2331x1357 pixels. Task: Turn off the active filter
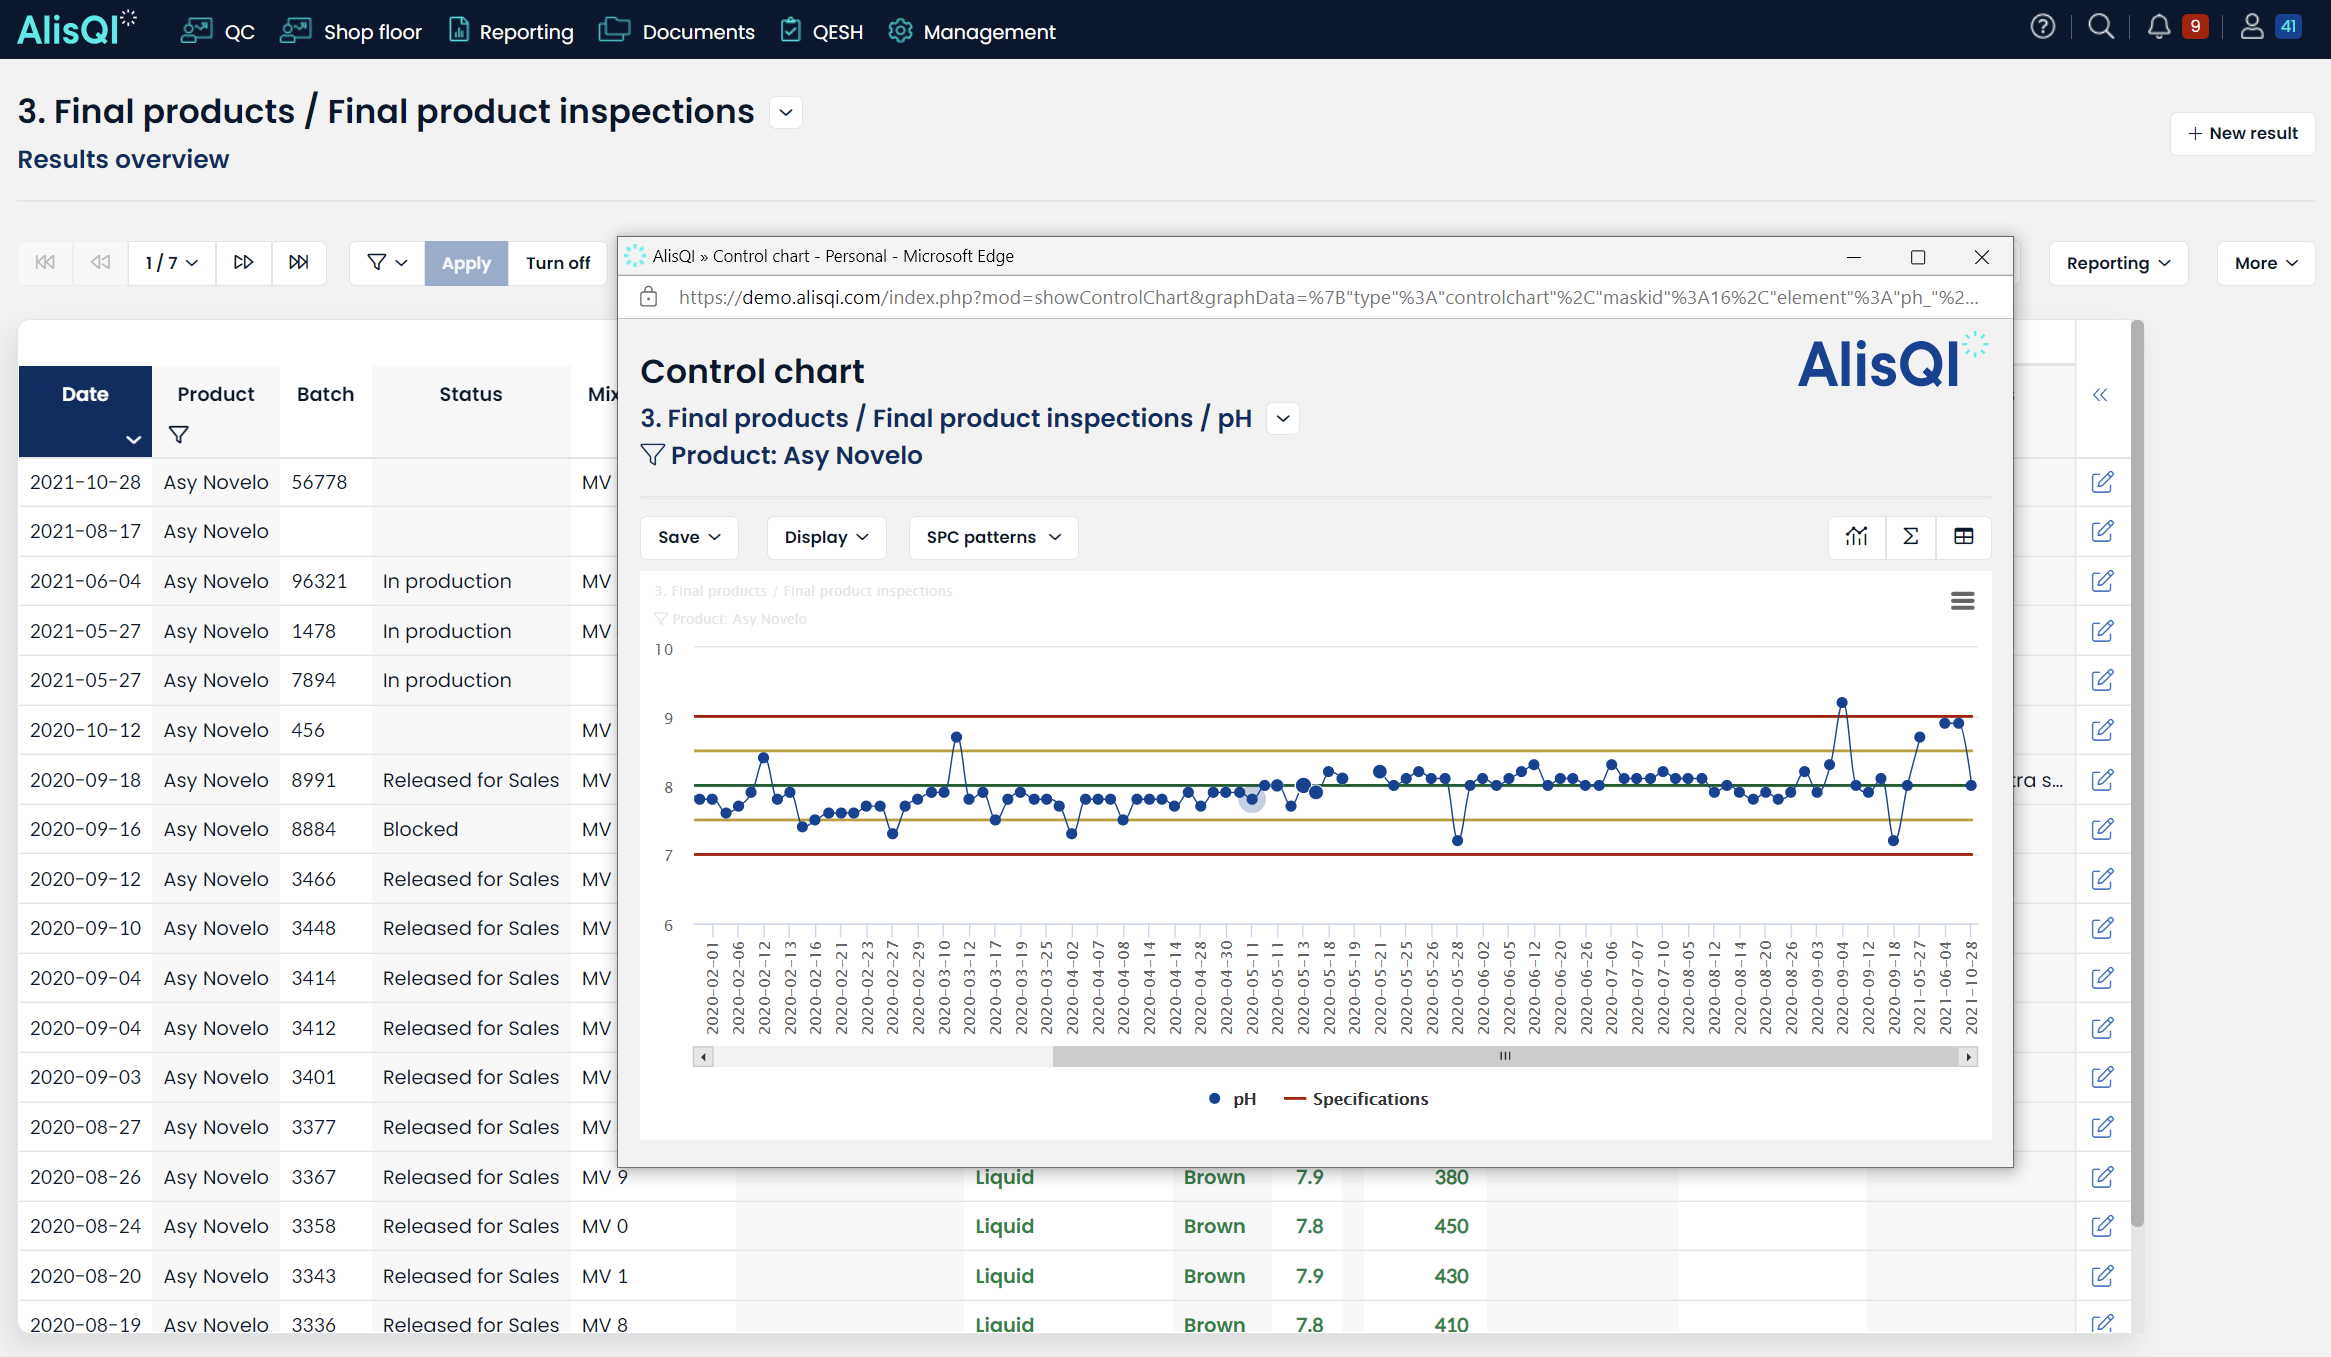557,263
